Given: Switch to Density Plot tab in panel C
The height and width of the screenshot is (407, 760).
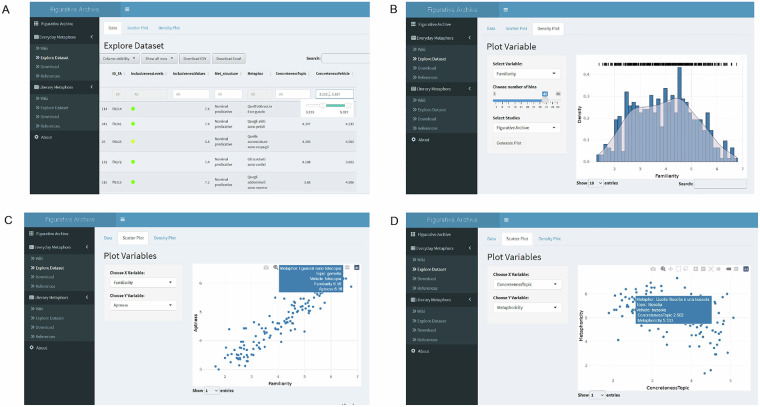Looking at the screenshot, I should (165, 238).
